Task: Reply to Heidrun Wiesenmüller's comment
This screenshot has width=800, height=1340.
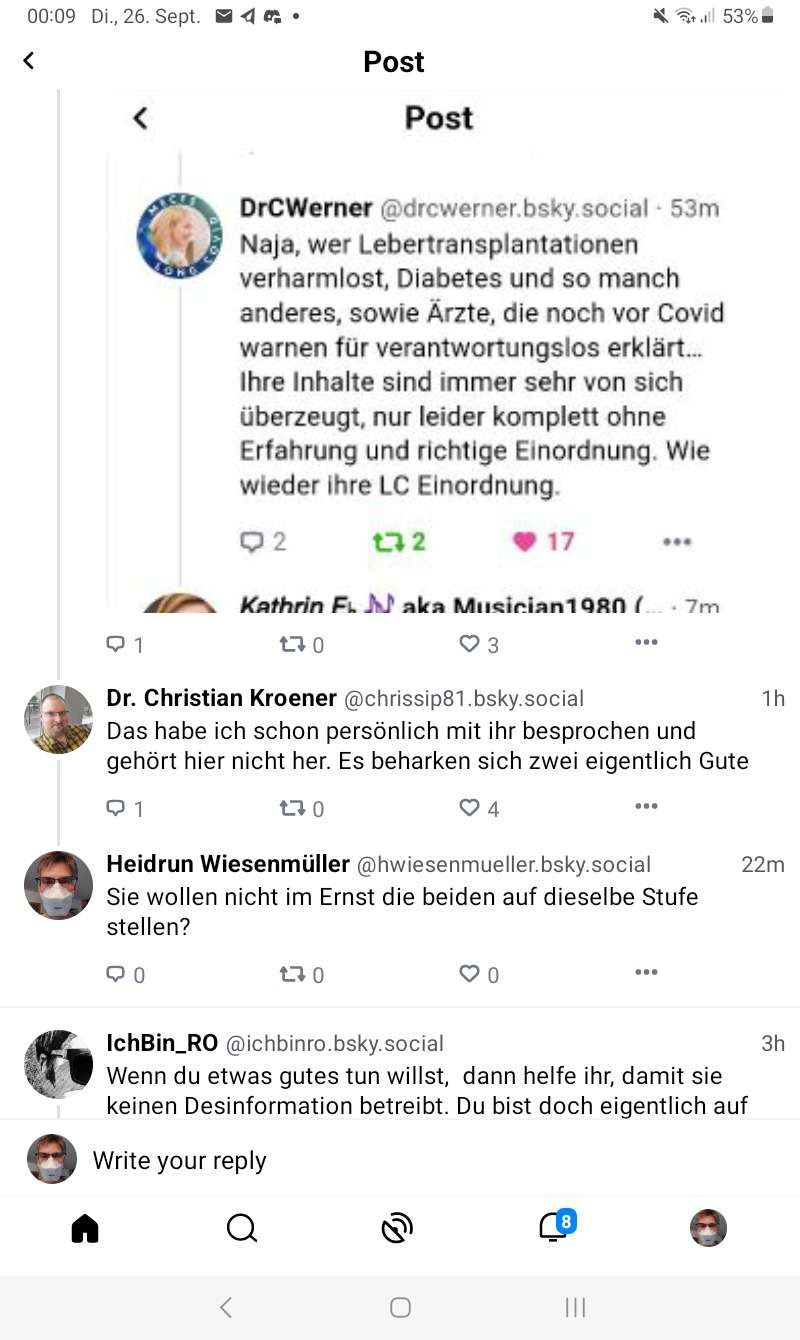Action: pyautogui.click(x=116, y=974)
